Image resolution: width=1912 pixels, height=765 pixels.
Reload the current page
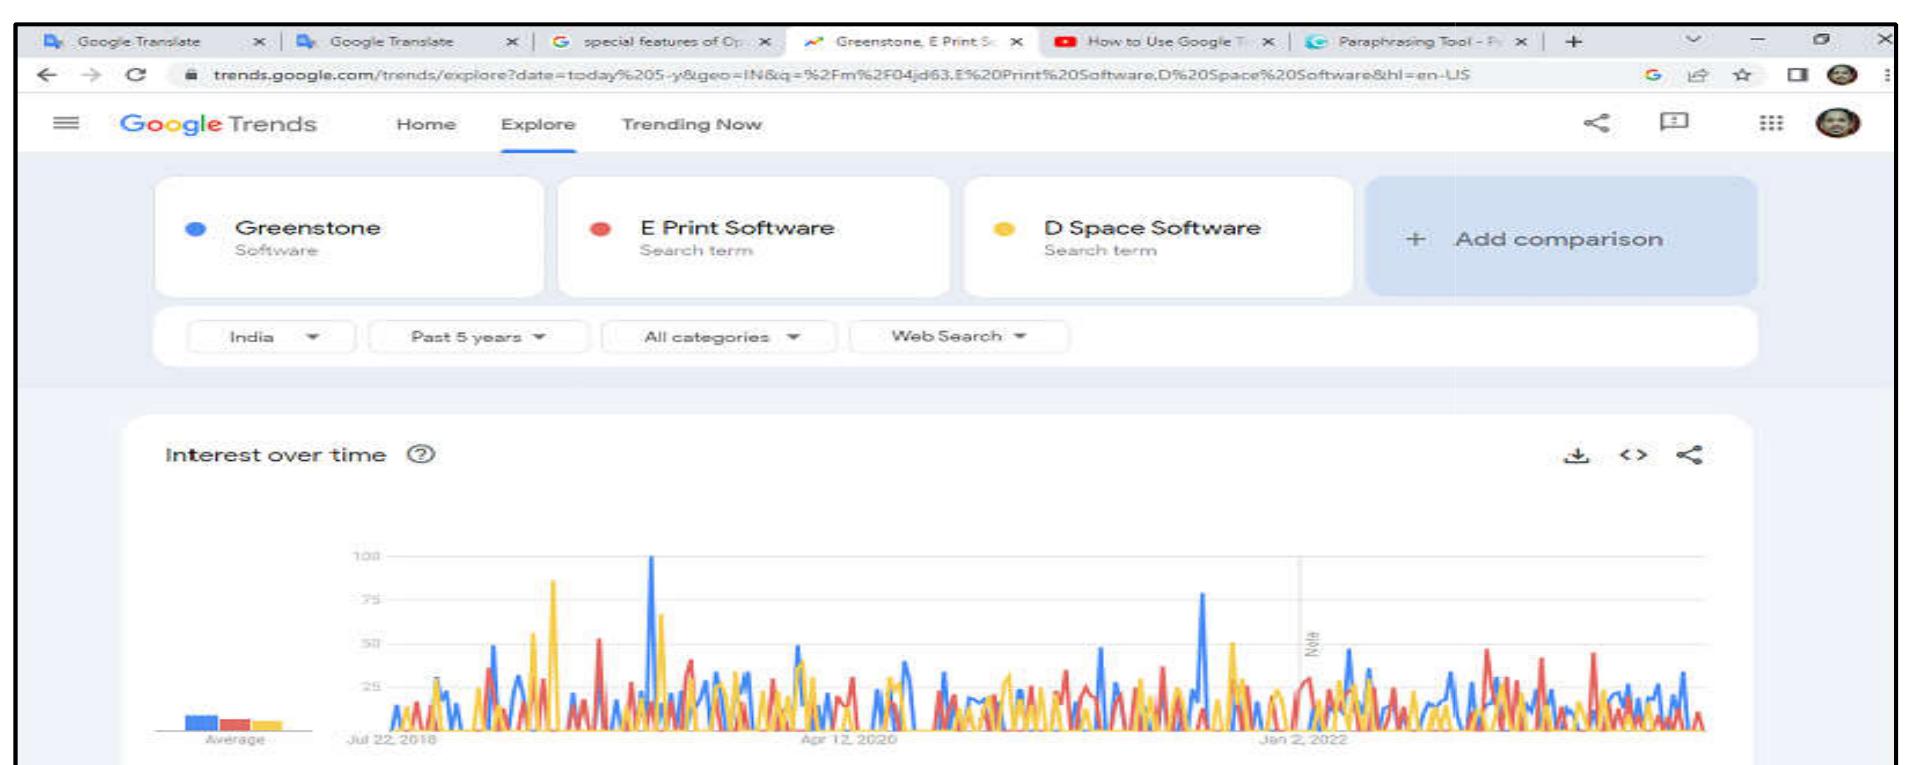pos(136,75)
